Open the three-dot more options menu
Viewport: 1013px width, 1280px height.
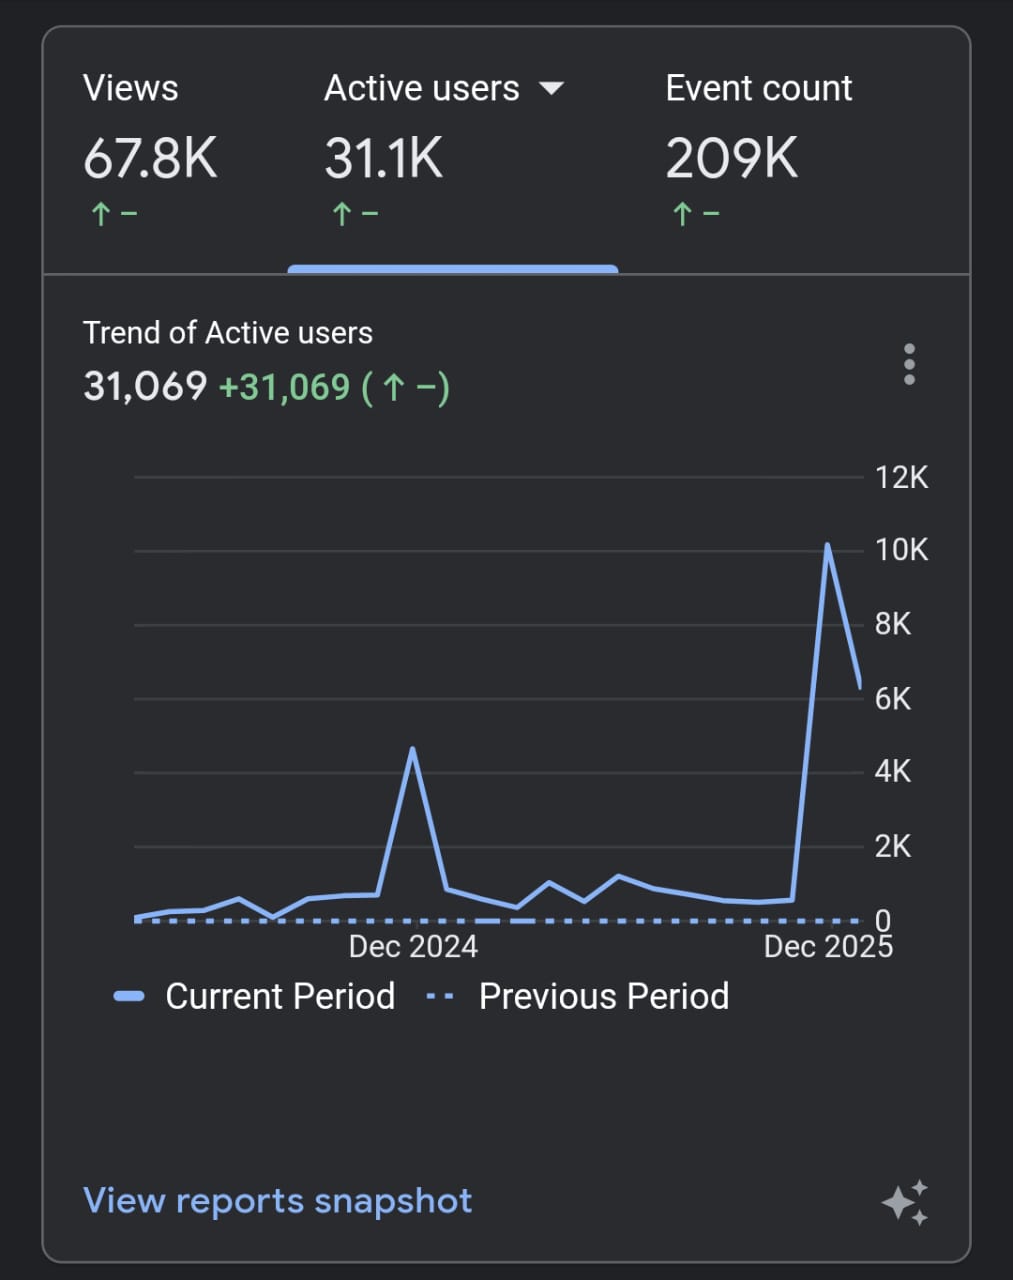point(908,365)
